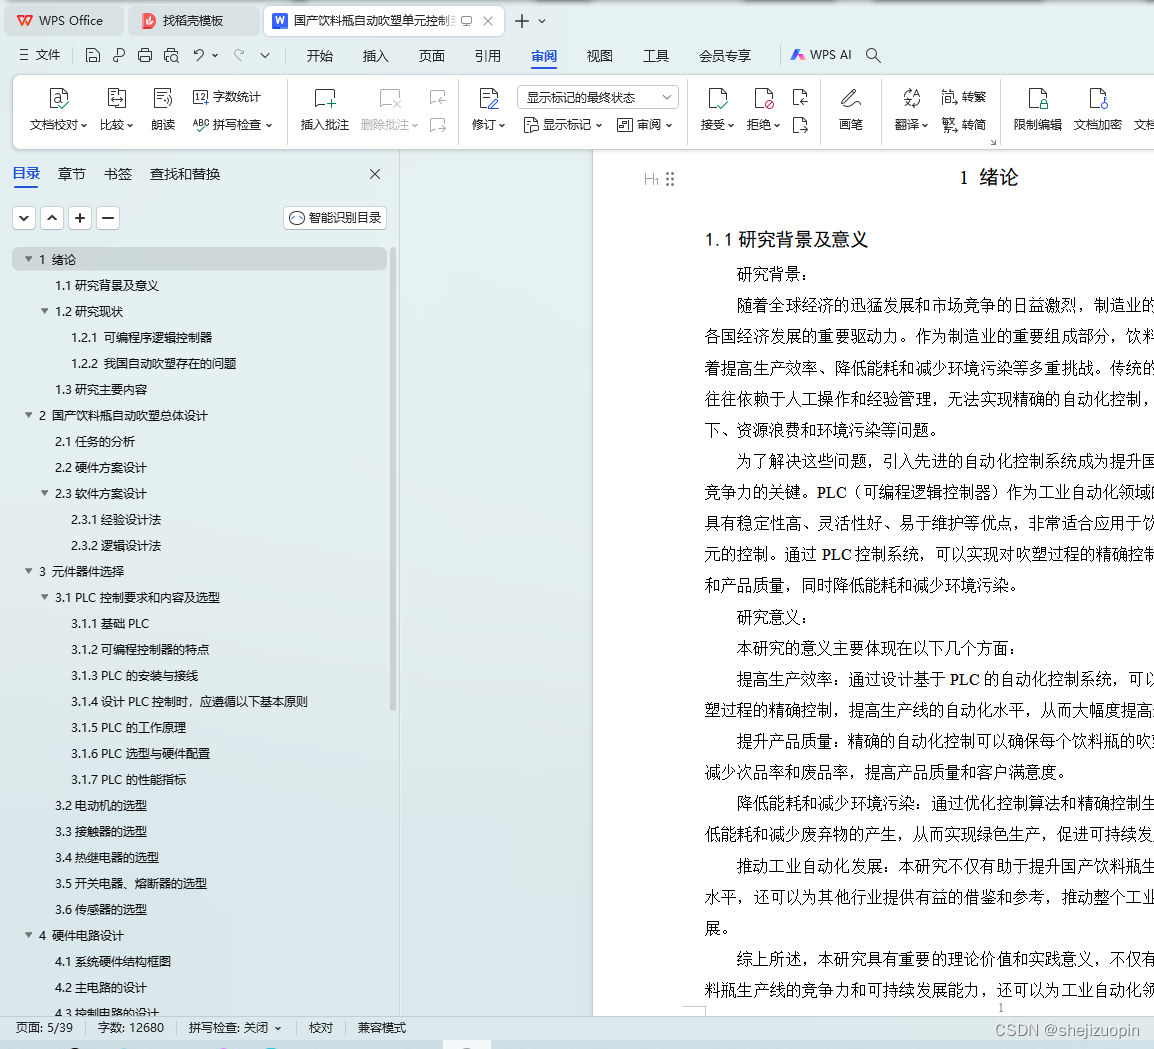Screen dimensions: 1154x1049
Task: Collapse the 3.1 PLC 控制要求 node
Action: coord(44,597)
